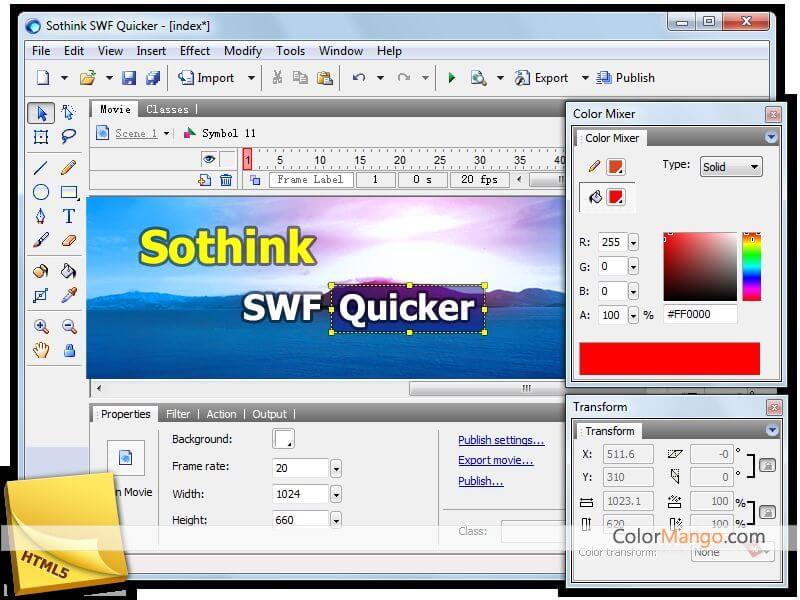
Task: Click the Publish toolbar button
Action: click(626, 78)
